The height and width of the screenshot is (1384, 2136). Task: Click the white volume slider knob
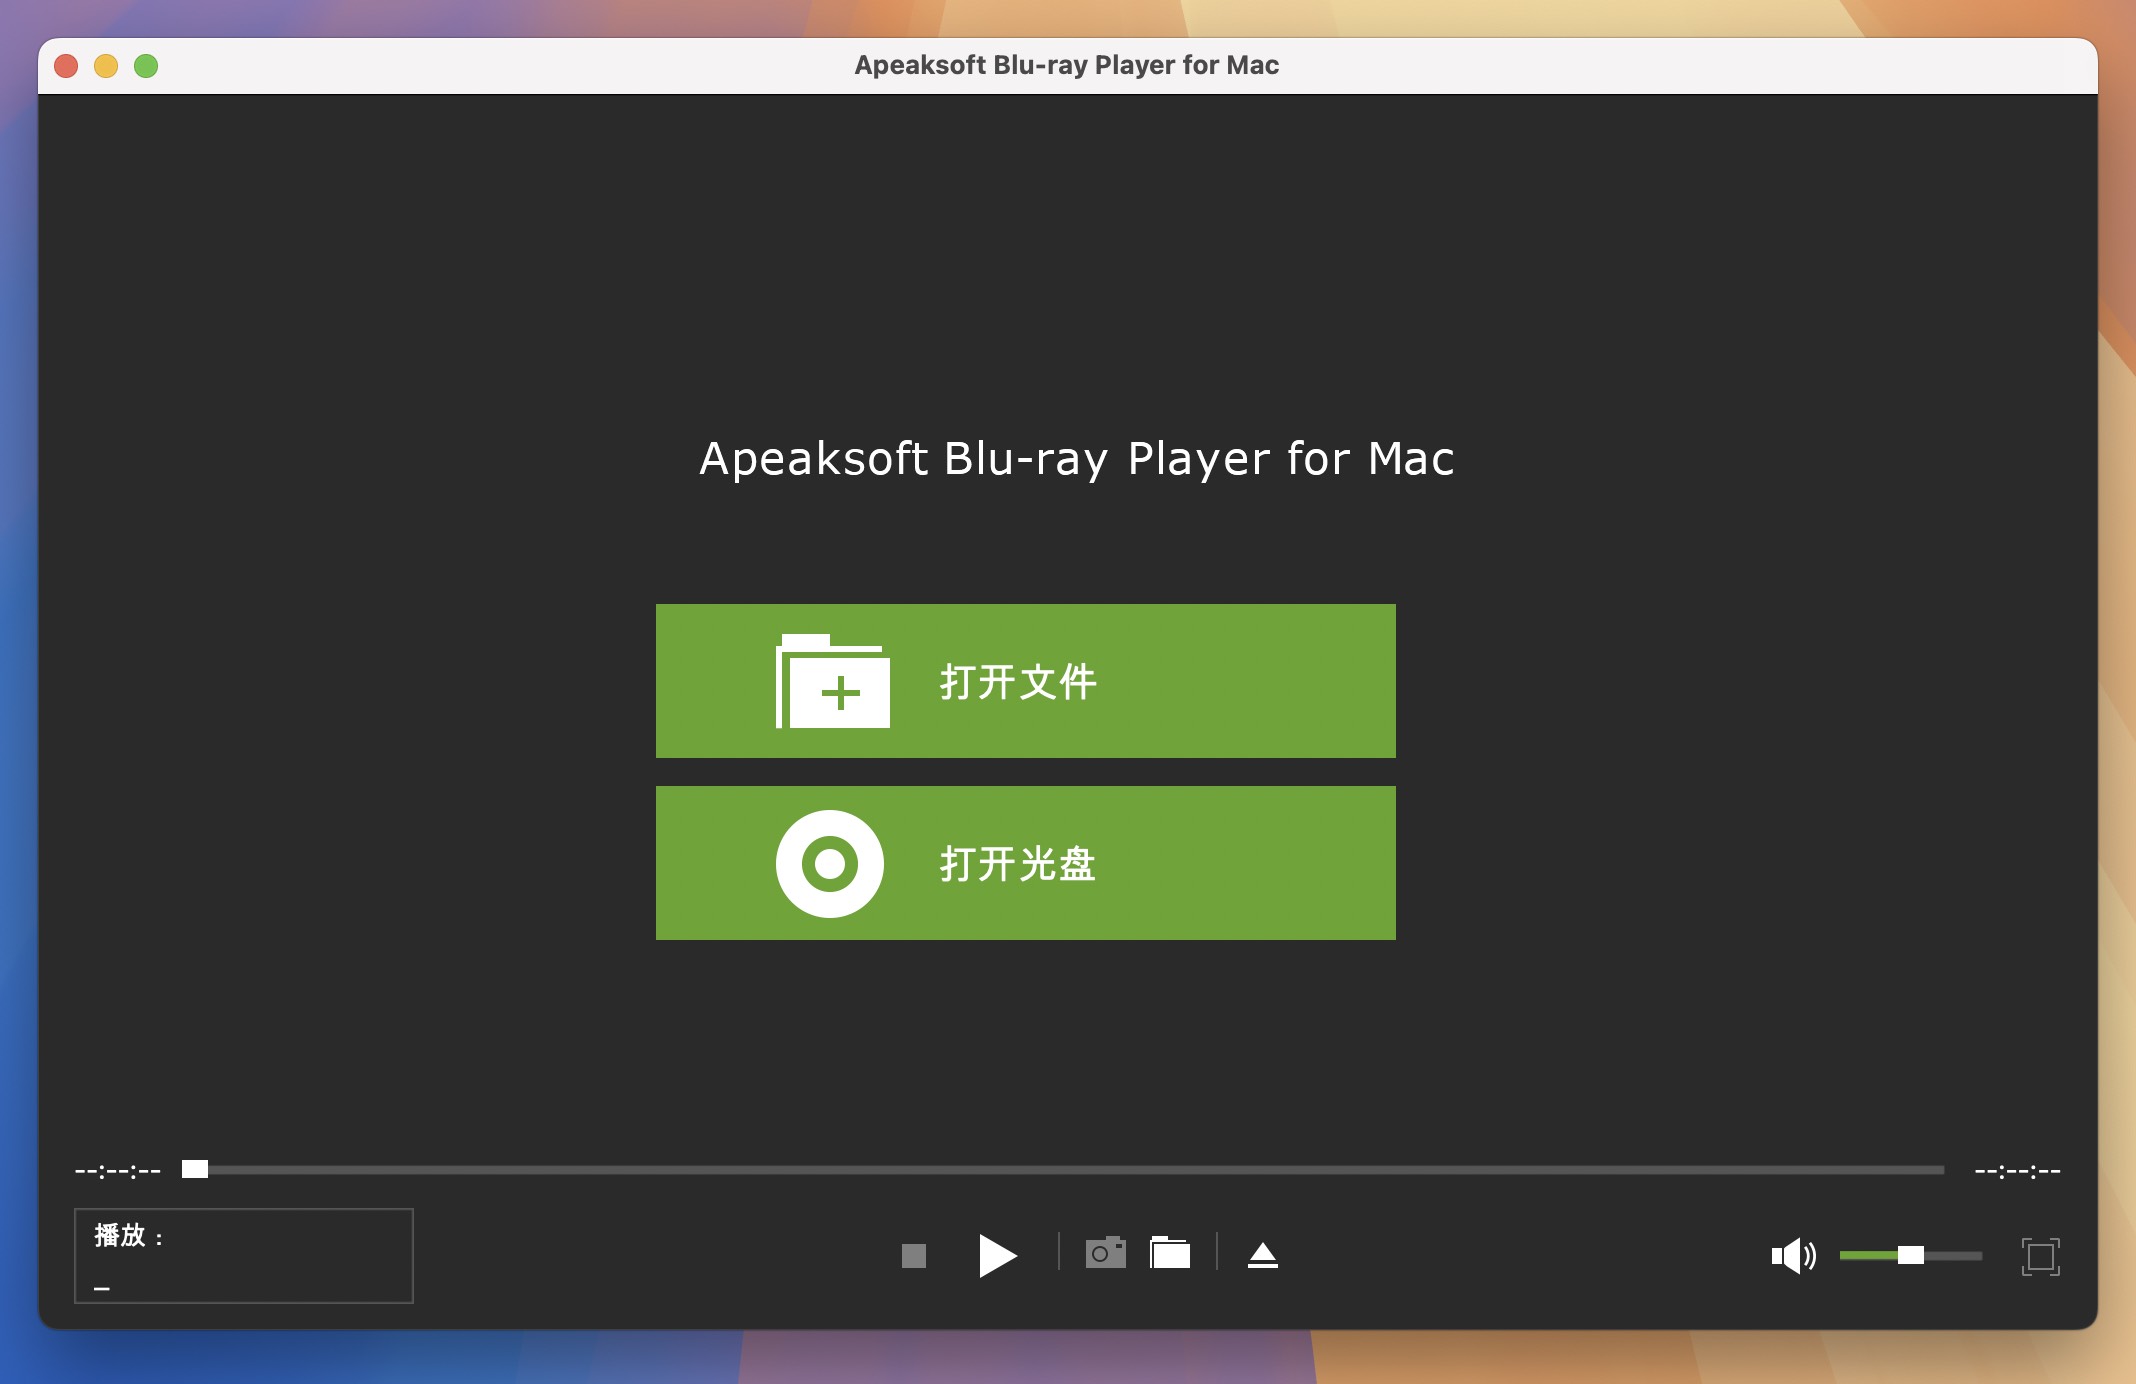pyautogui.click(x=1911, y=1256)
